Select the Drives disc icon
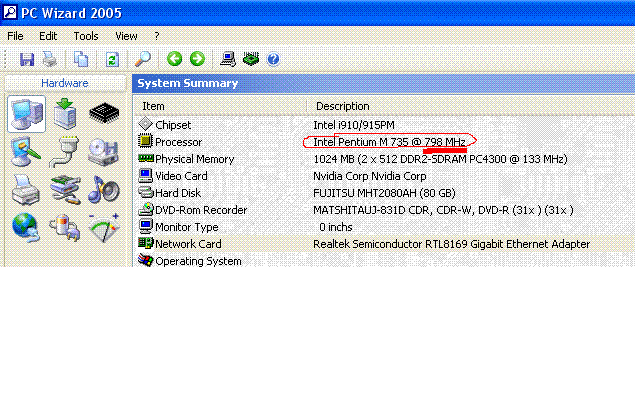Image resolution: width=640 pixels, height=400 pixels. (x=103, y=152)
